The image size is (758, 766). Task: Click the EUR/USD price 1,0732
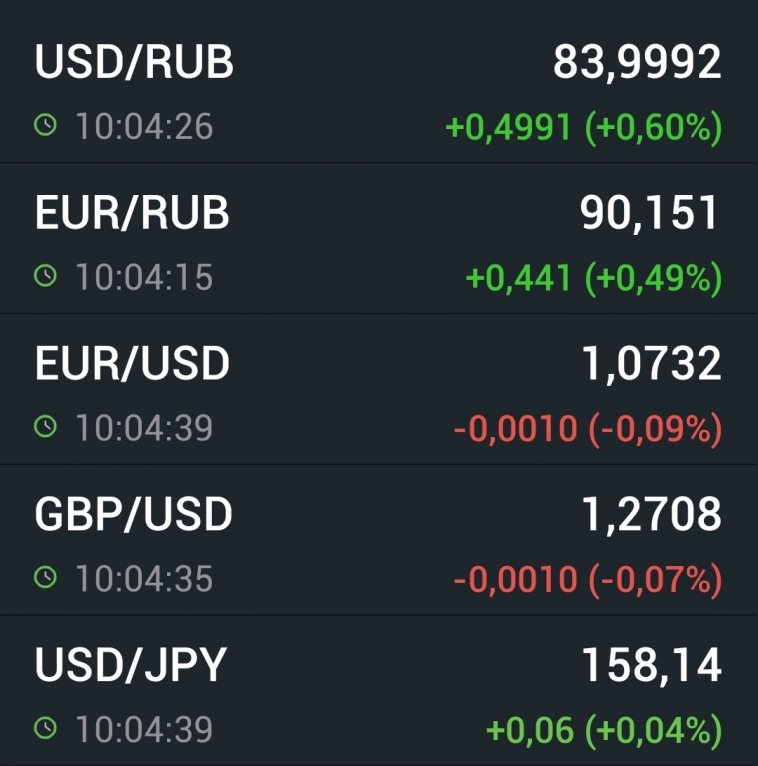click(651, 364)
